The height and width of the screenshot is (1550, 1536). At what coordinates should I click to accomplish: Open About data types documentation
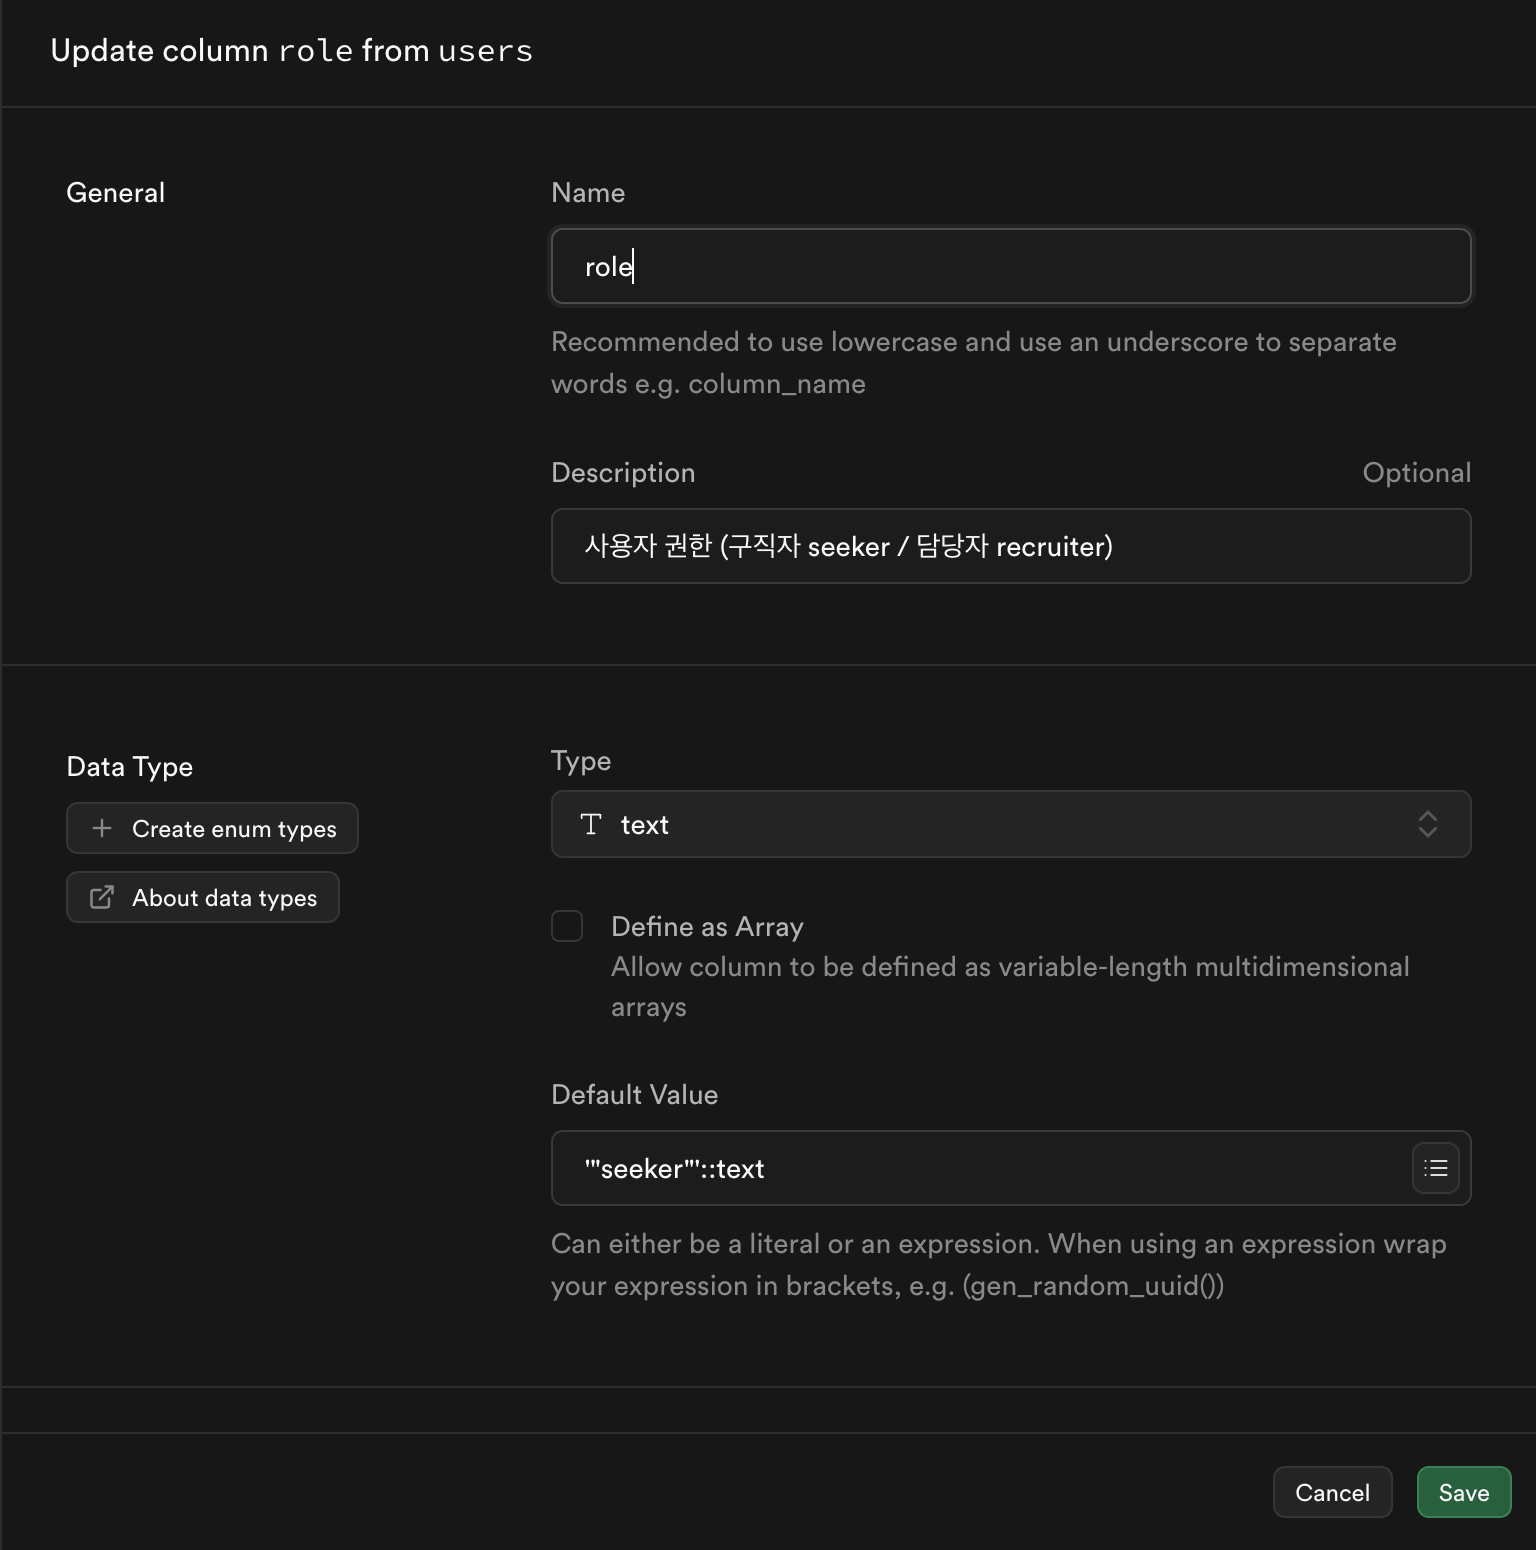pos(203,897)
